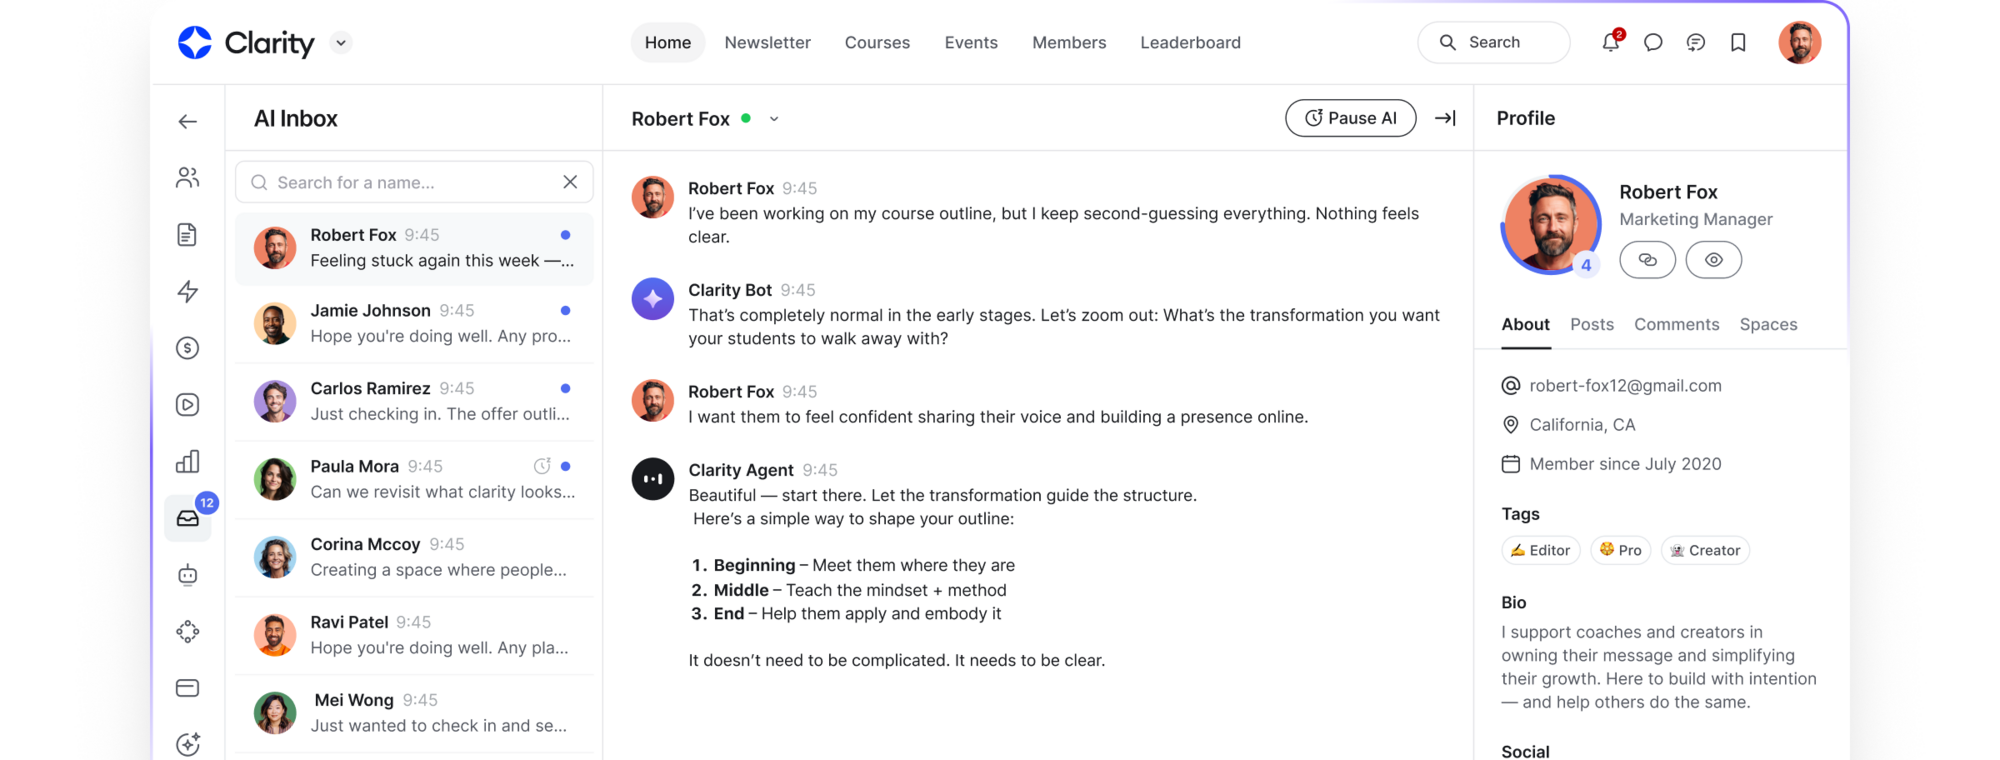Expand the Clarity workspace dropdown

pos(340,43)
